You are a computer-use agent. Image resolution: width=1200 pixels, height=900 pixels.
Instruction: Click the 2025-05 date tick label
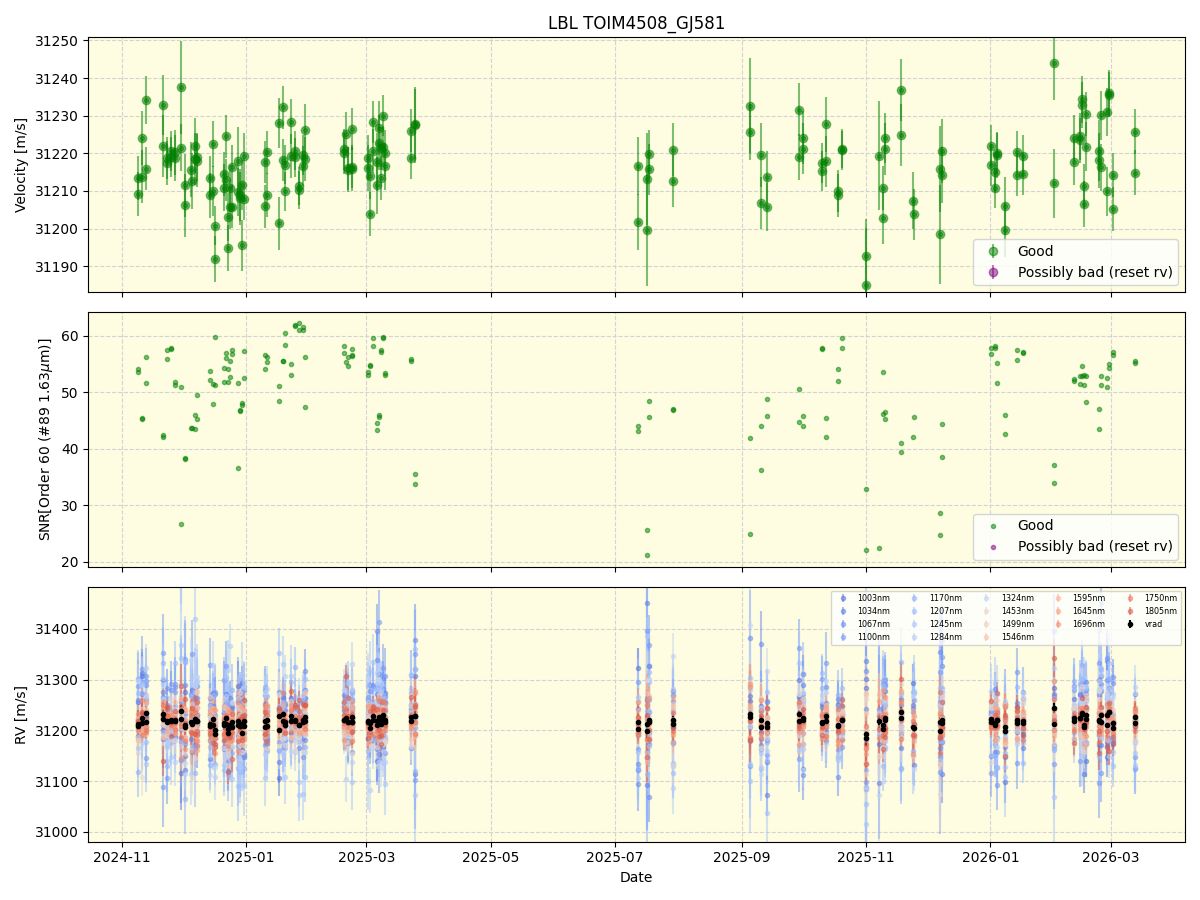(490, 857)
